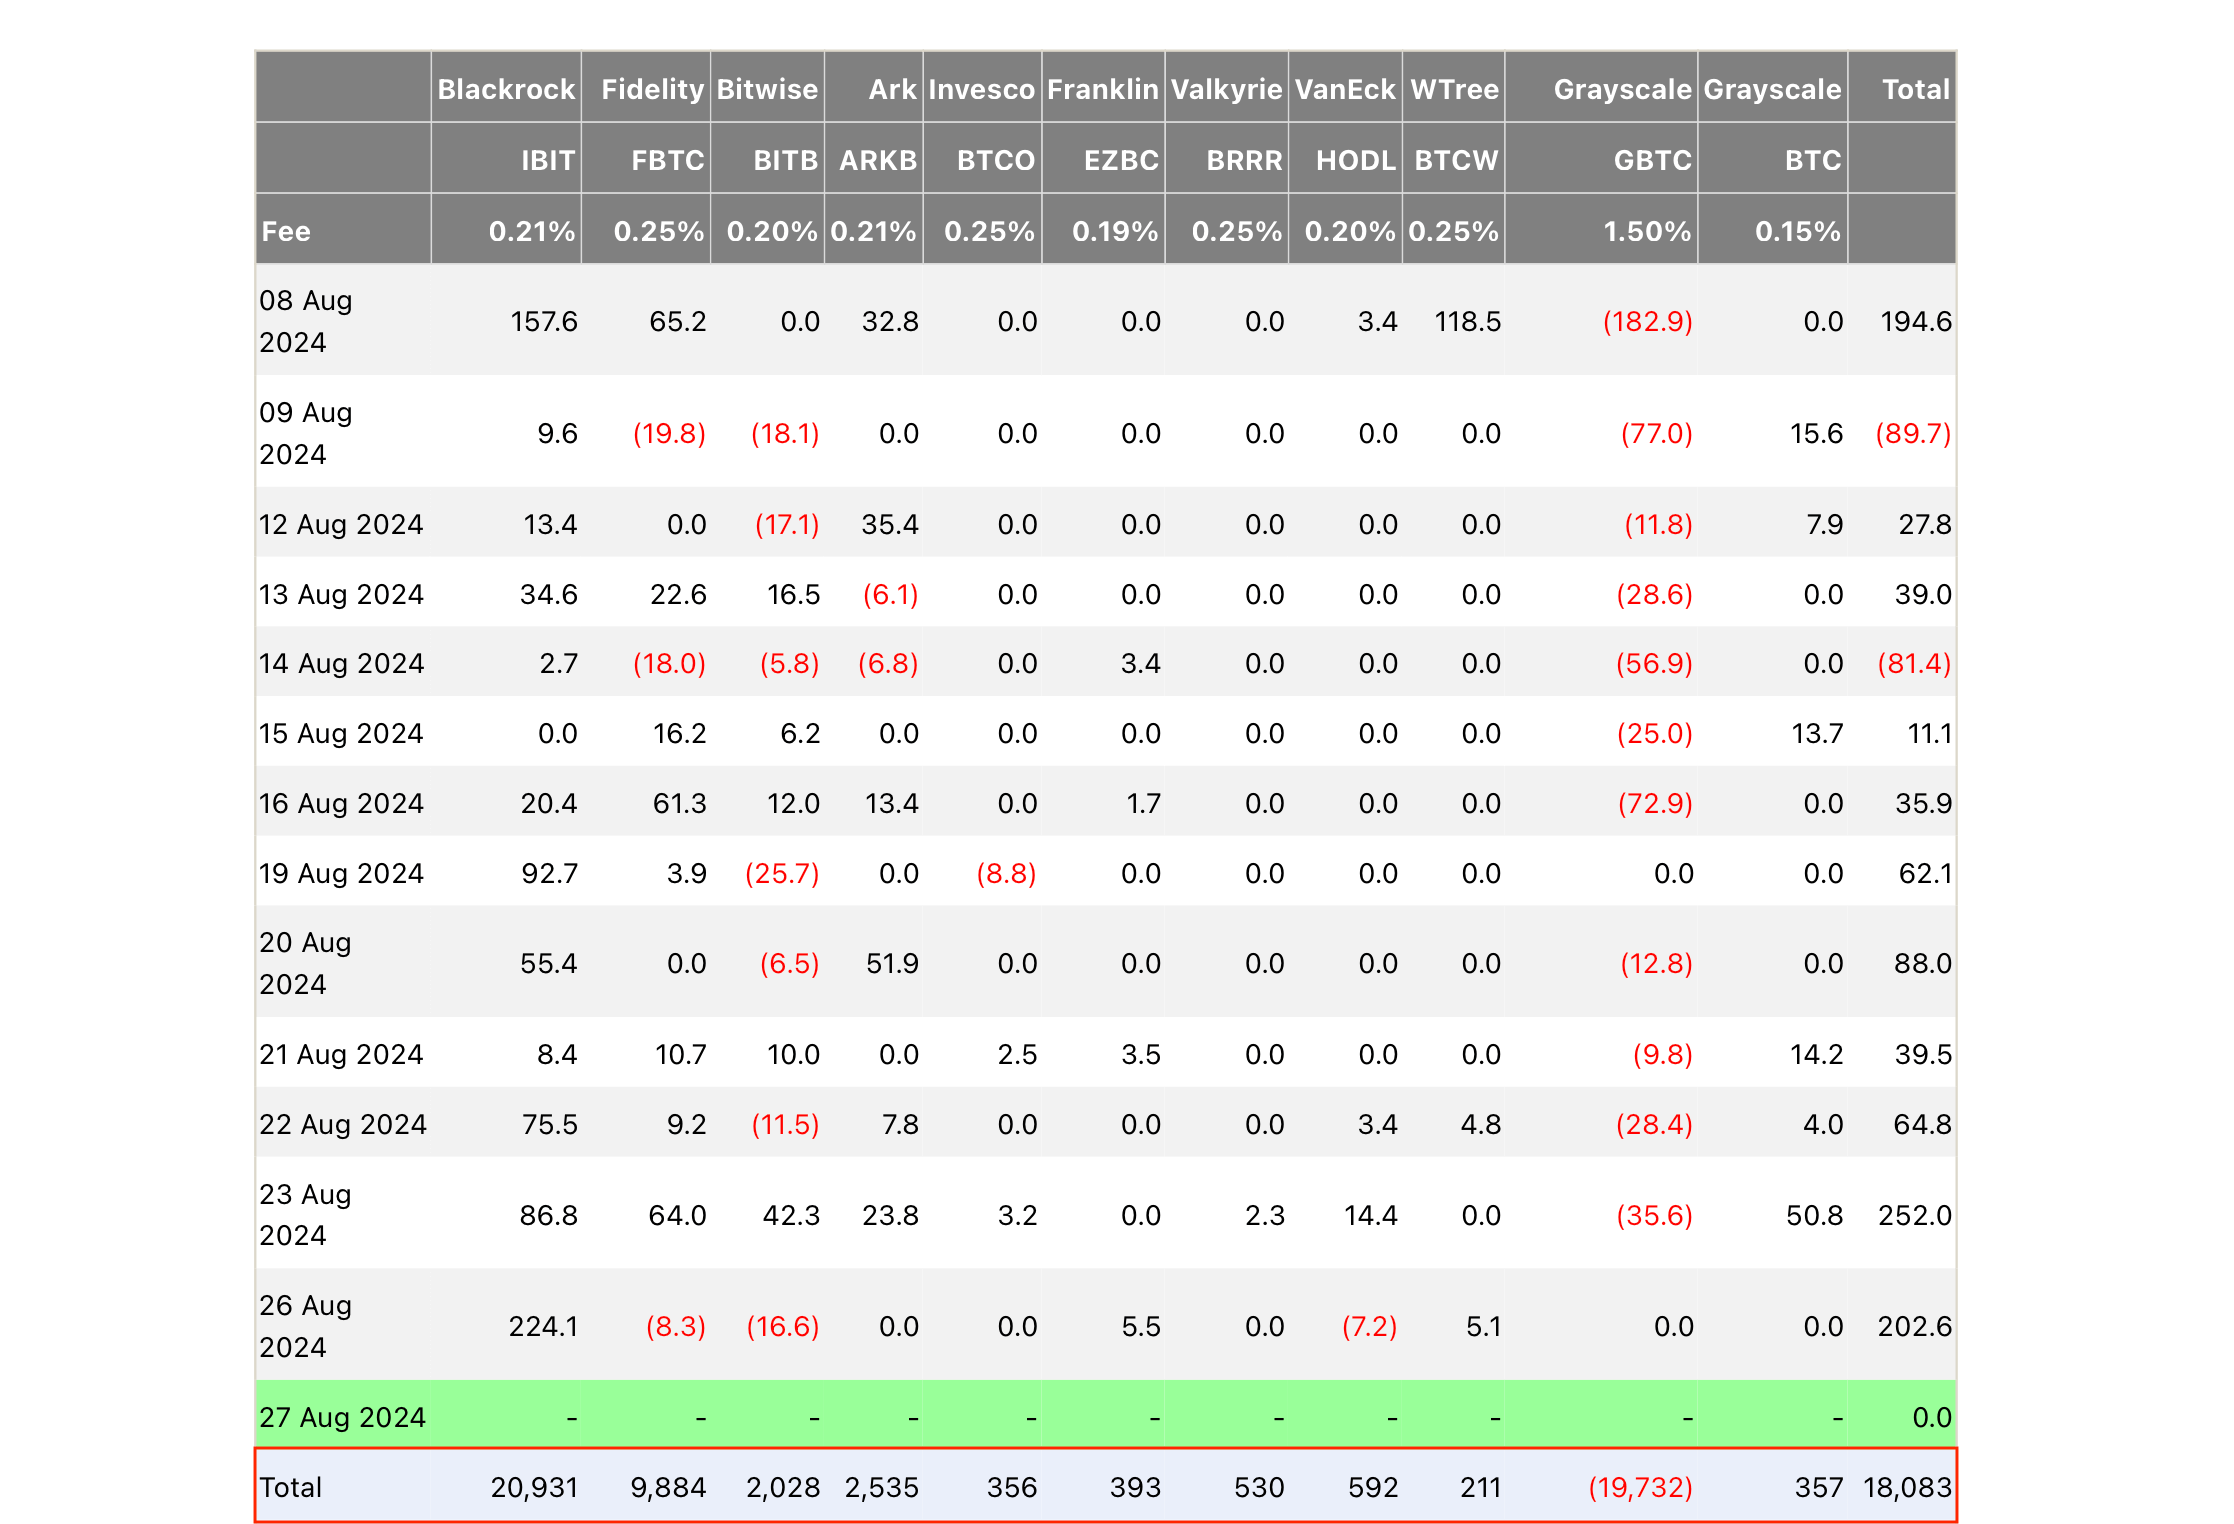This screenshot has height=1524, width=2234.
Task: Click the Bitwise column header
Action: 767,89
